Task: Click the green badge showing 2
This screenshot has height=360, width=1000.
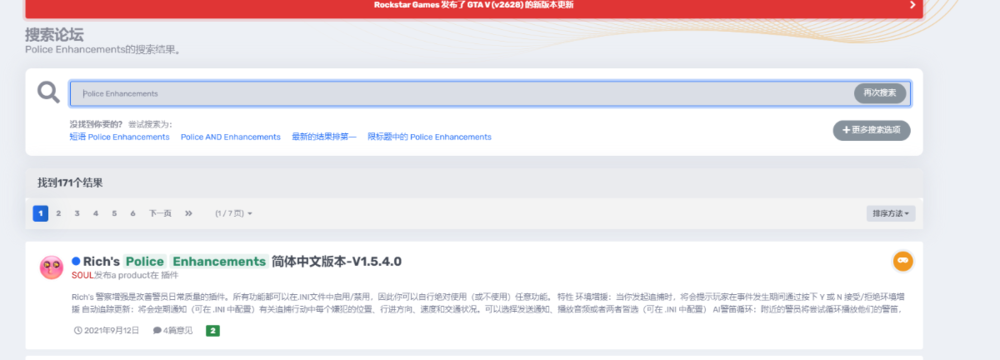Action: 212,331
